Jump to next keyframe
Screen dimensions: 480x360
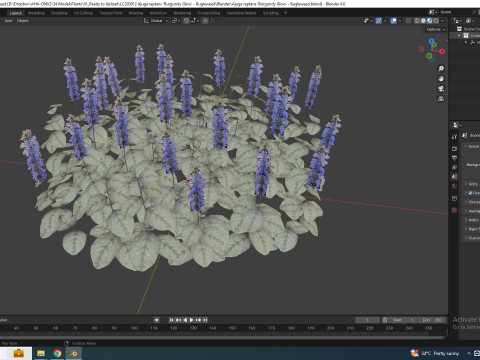[x=198, y=320]
